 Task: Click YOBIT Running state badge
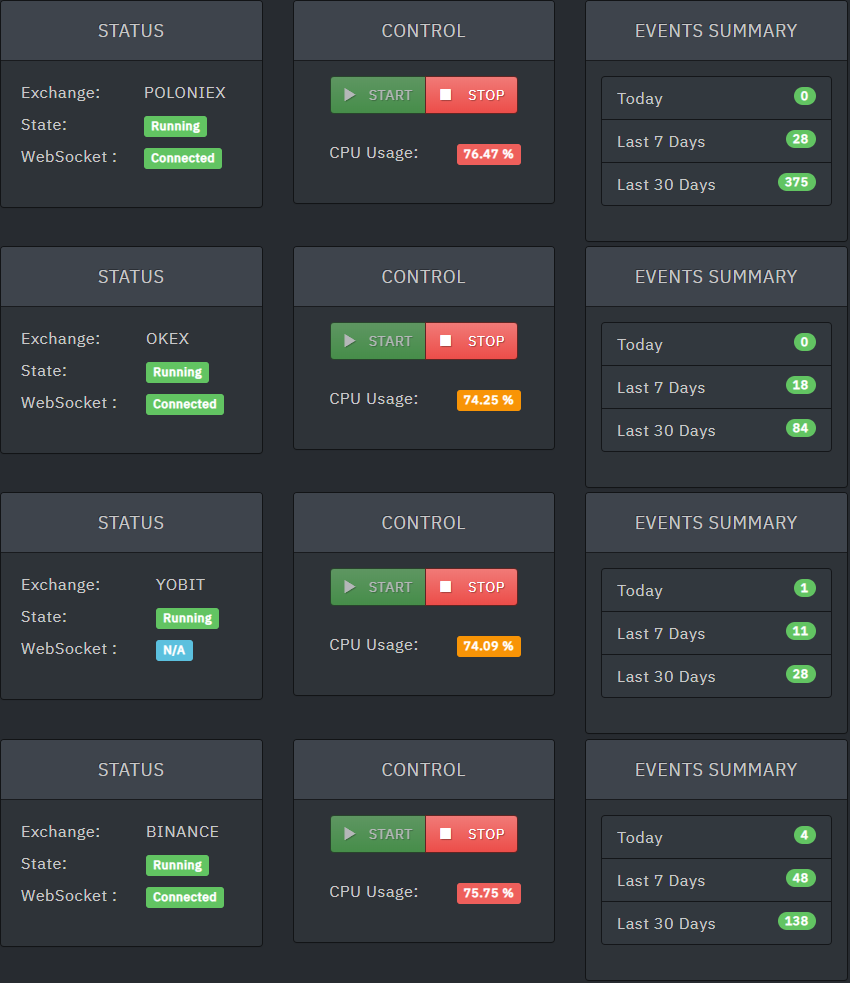pos(187,618)
